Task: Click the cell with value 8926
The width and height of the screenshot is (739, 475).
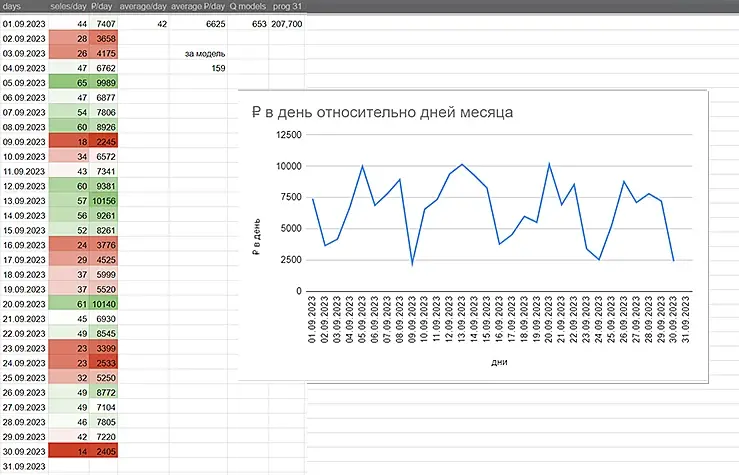Action: tap(104, 127)
